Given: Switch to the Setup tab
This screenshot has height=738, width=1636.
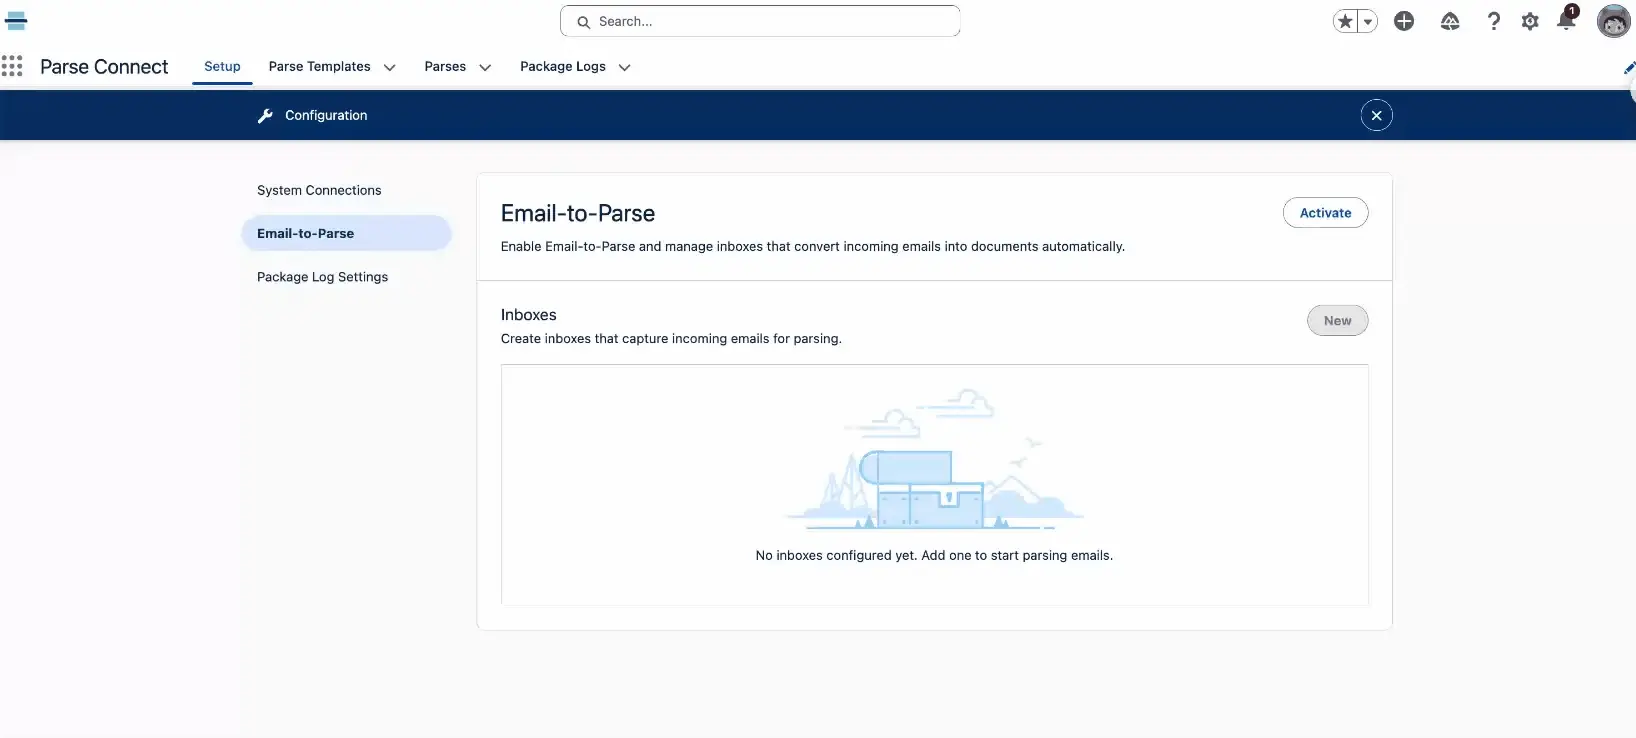Looking at the screenshot, I should pos(222,66).
